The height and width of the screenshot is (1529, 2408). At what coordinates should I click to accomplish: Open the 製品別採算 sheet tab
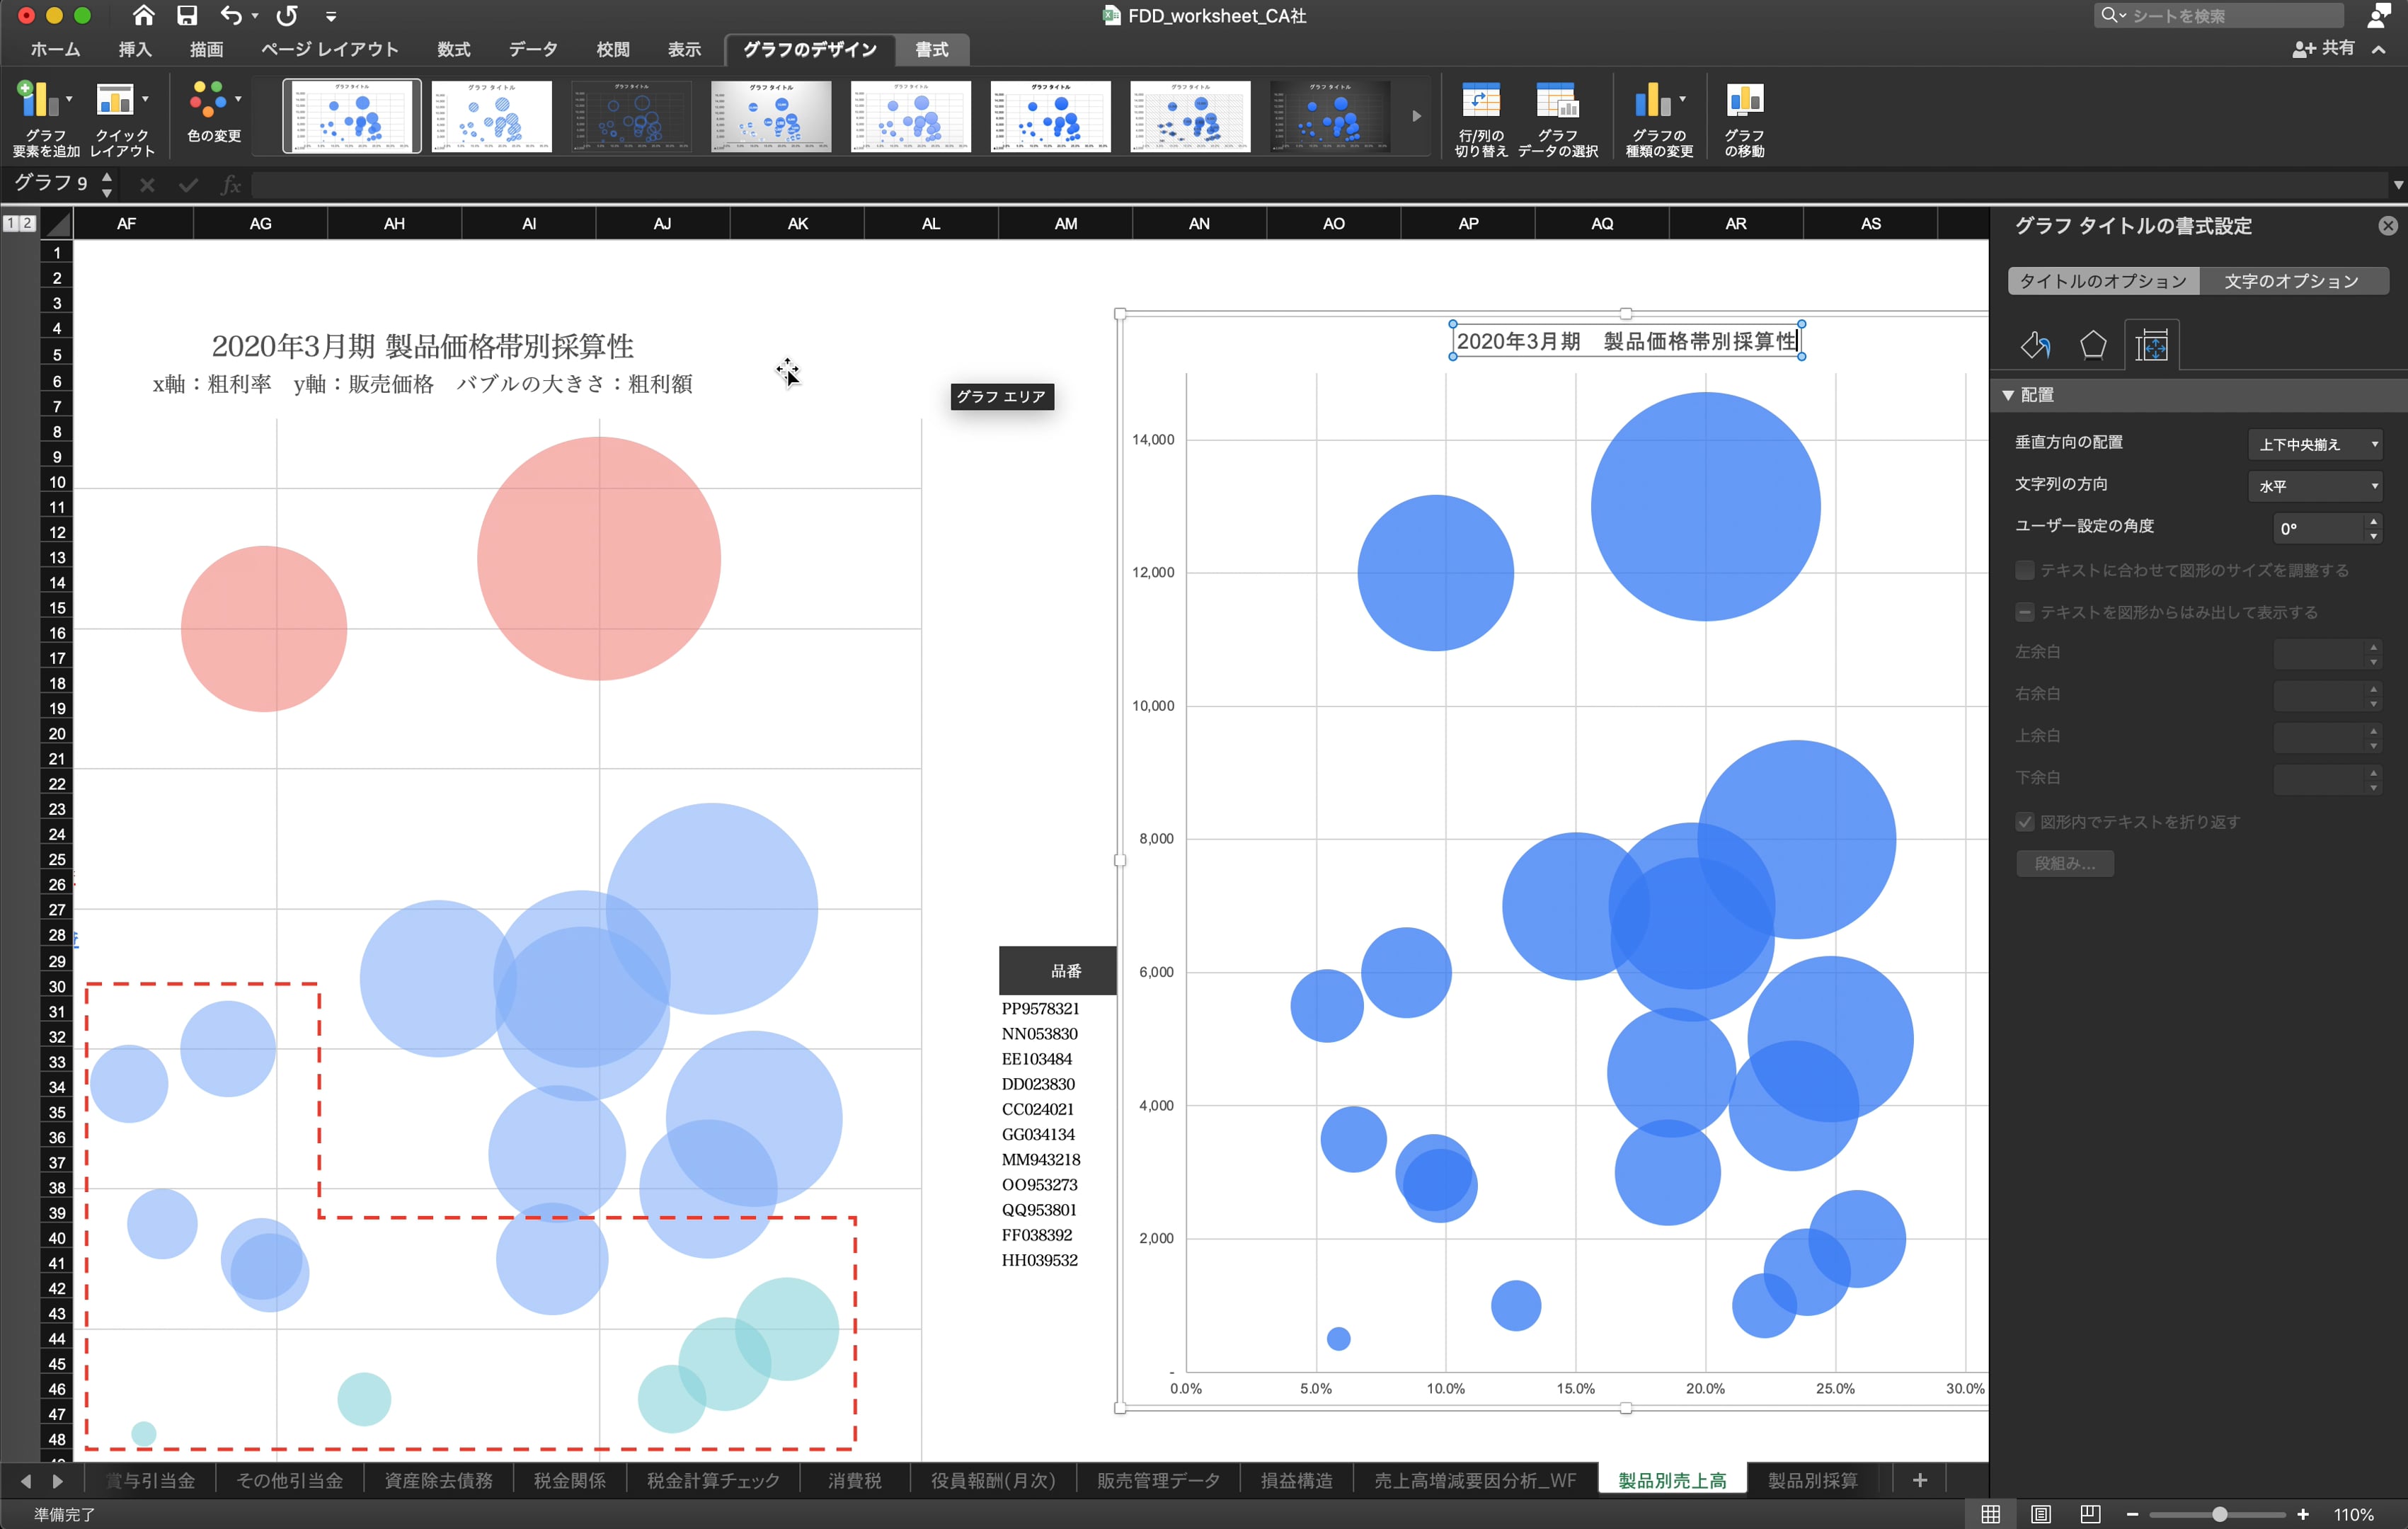(x=1812, y=1480)
